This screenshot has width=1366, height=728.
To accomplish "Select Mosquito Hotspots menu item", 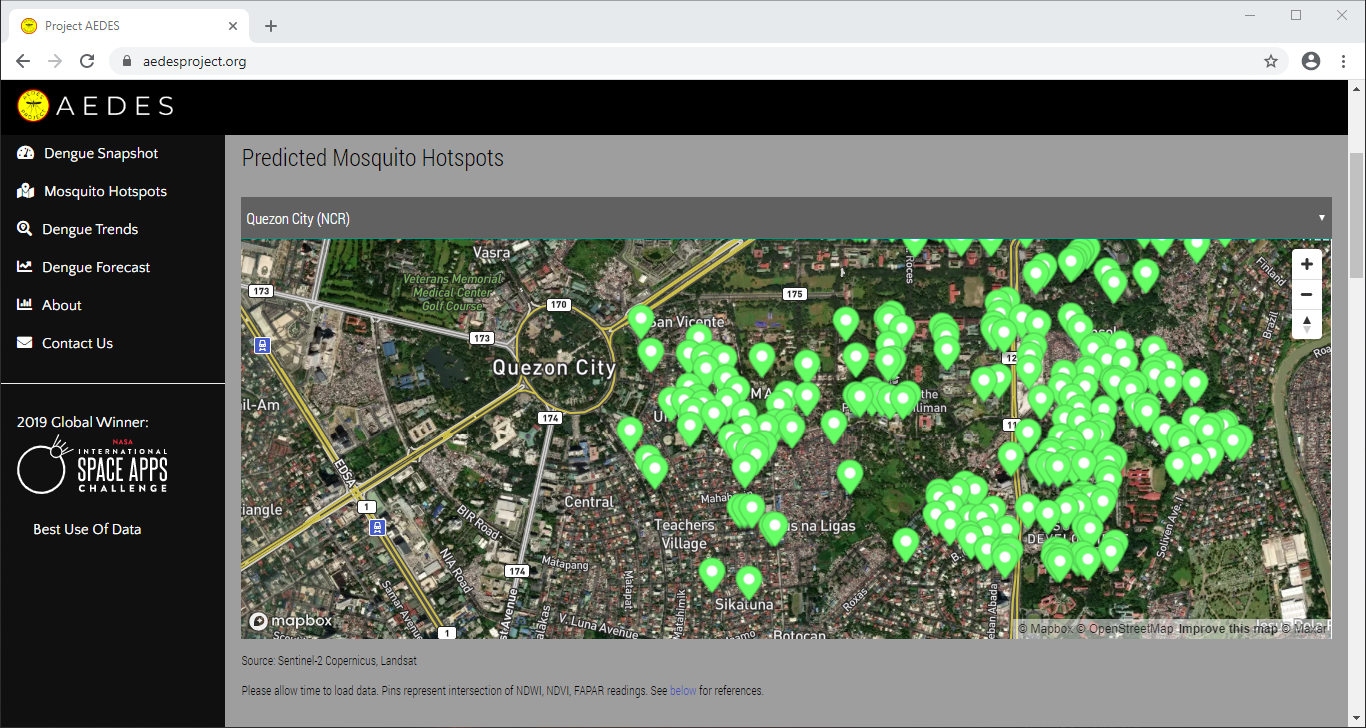I will (104, 191).
